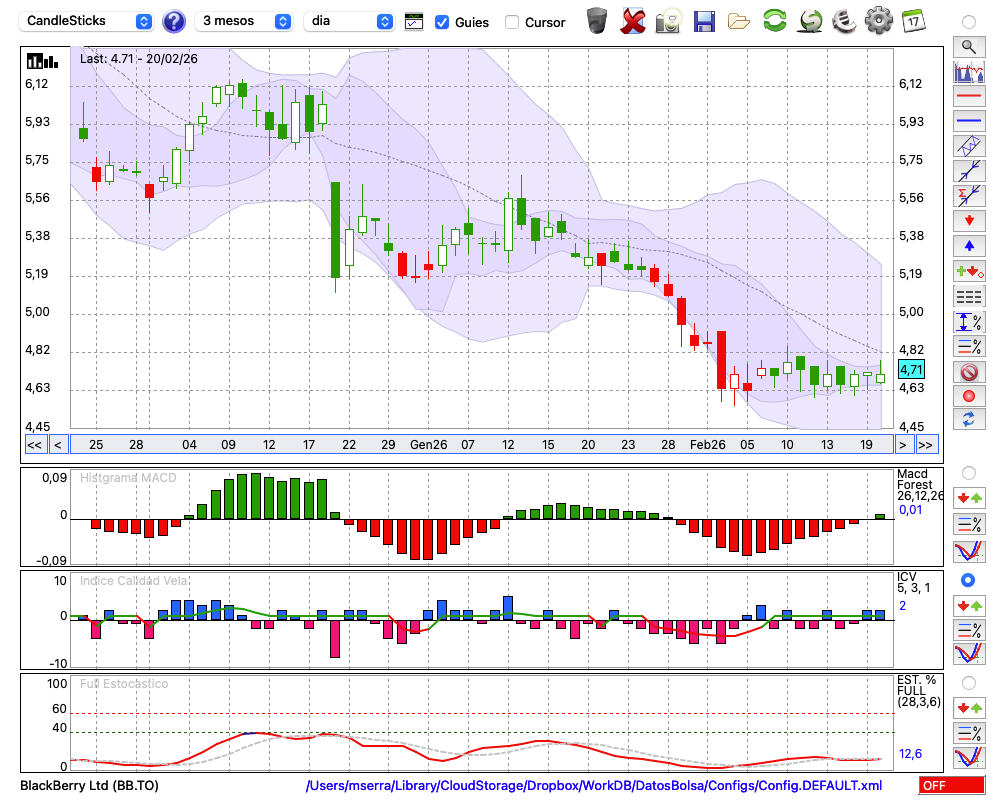The height and width of the screenshot is (800, 1000).
Task: Click the trash can icon in toolbar
Action: click(597, 20)
